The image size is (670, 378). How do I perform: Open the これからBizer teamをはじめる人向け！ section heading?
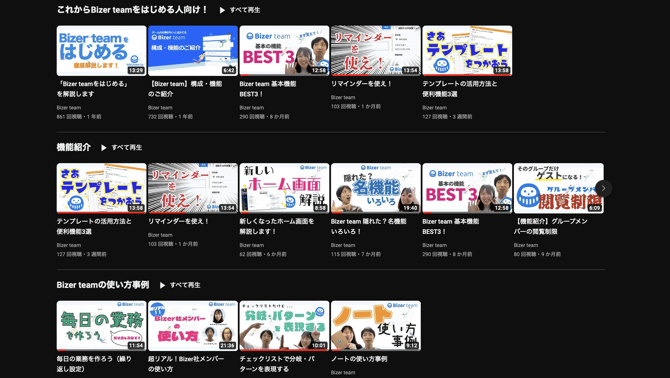(132, 9)
